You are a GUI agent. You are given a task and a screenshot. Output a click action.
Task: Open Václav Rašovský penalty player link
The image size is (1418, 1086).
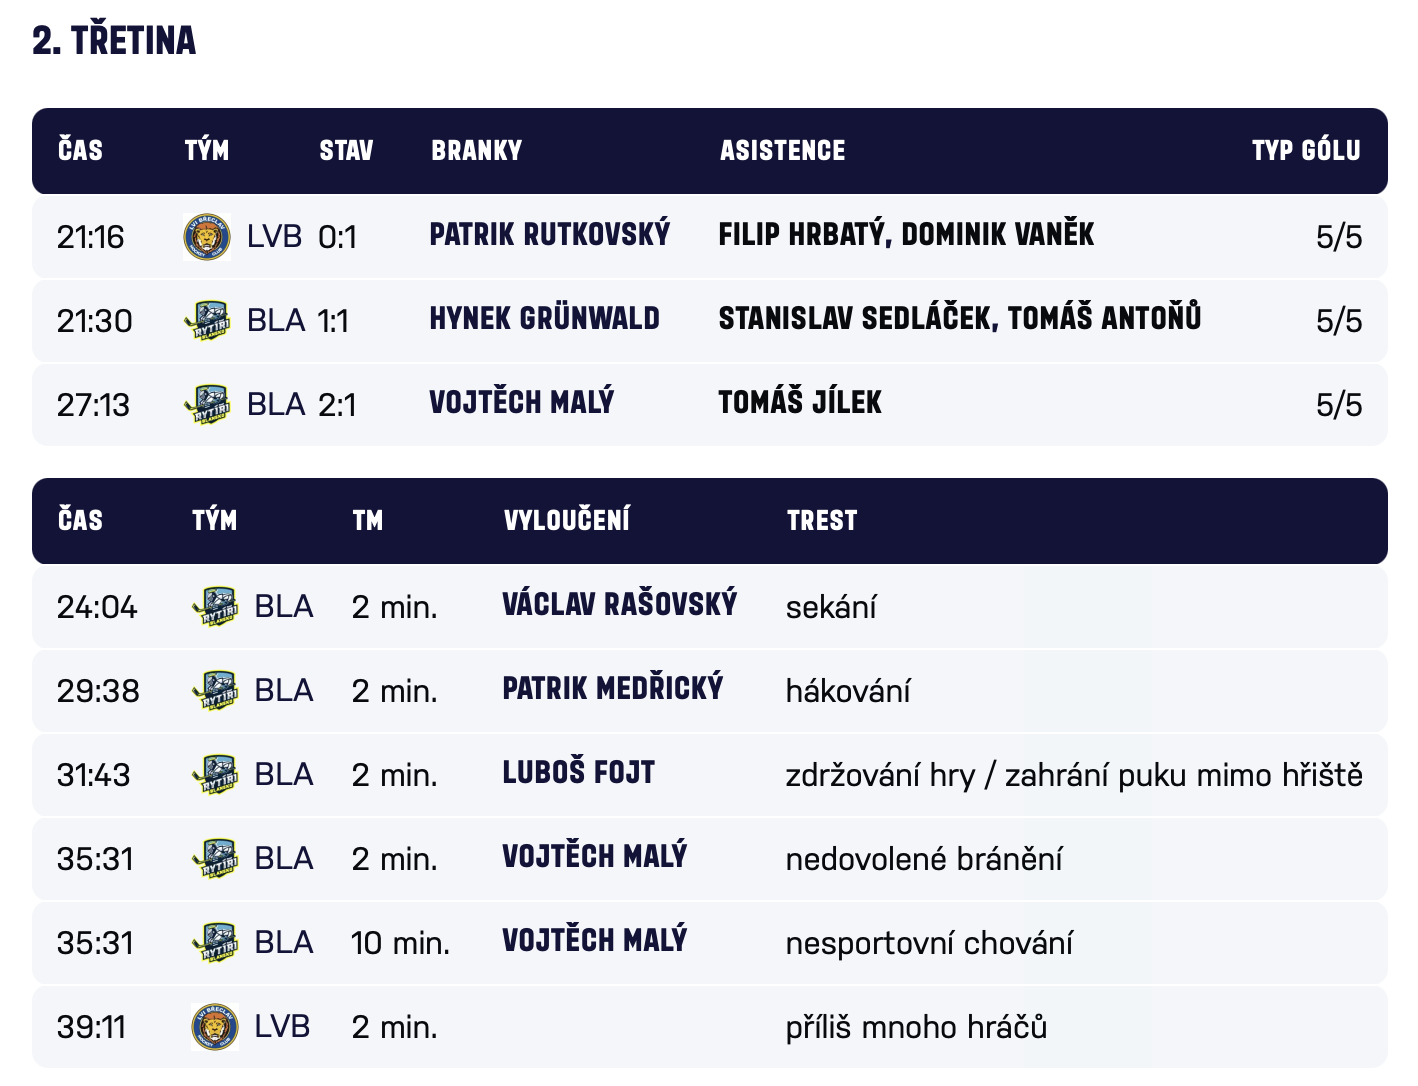619,605
